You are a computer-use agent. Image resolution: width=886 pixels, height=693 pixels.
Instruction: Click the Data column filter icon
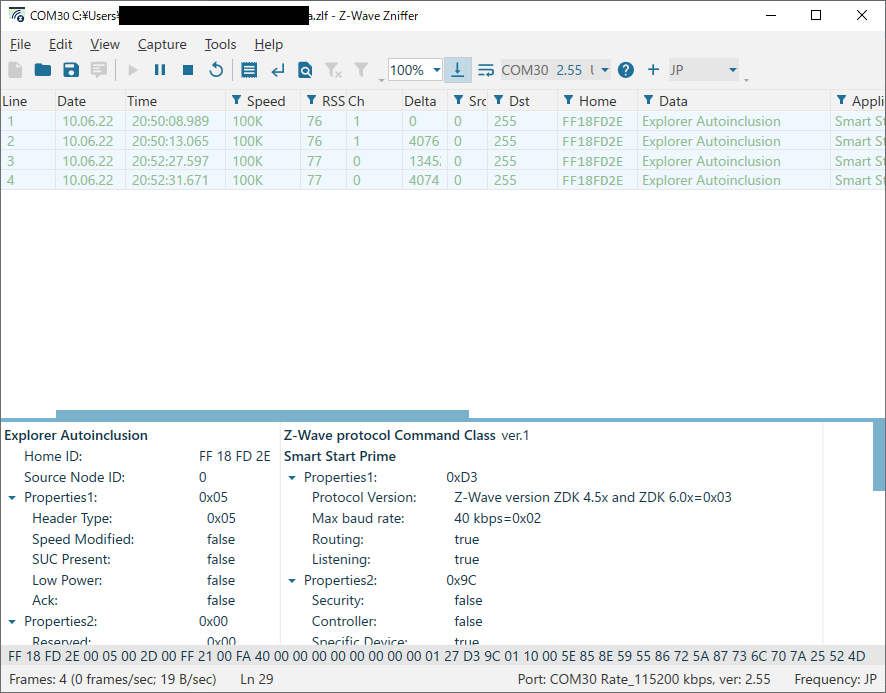tap(649, 100)
